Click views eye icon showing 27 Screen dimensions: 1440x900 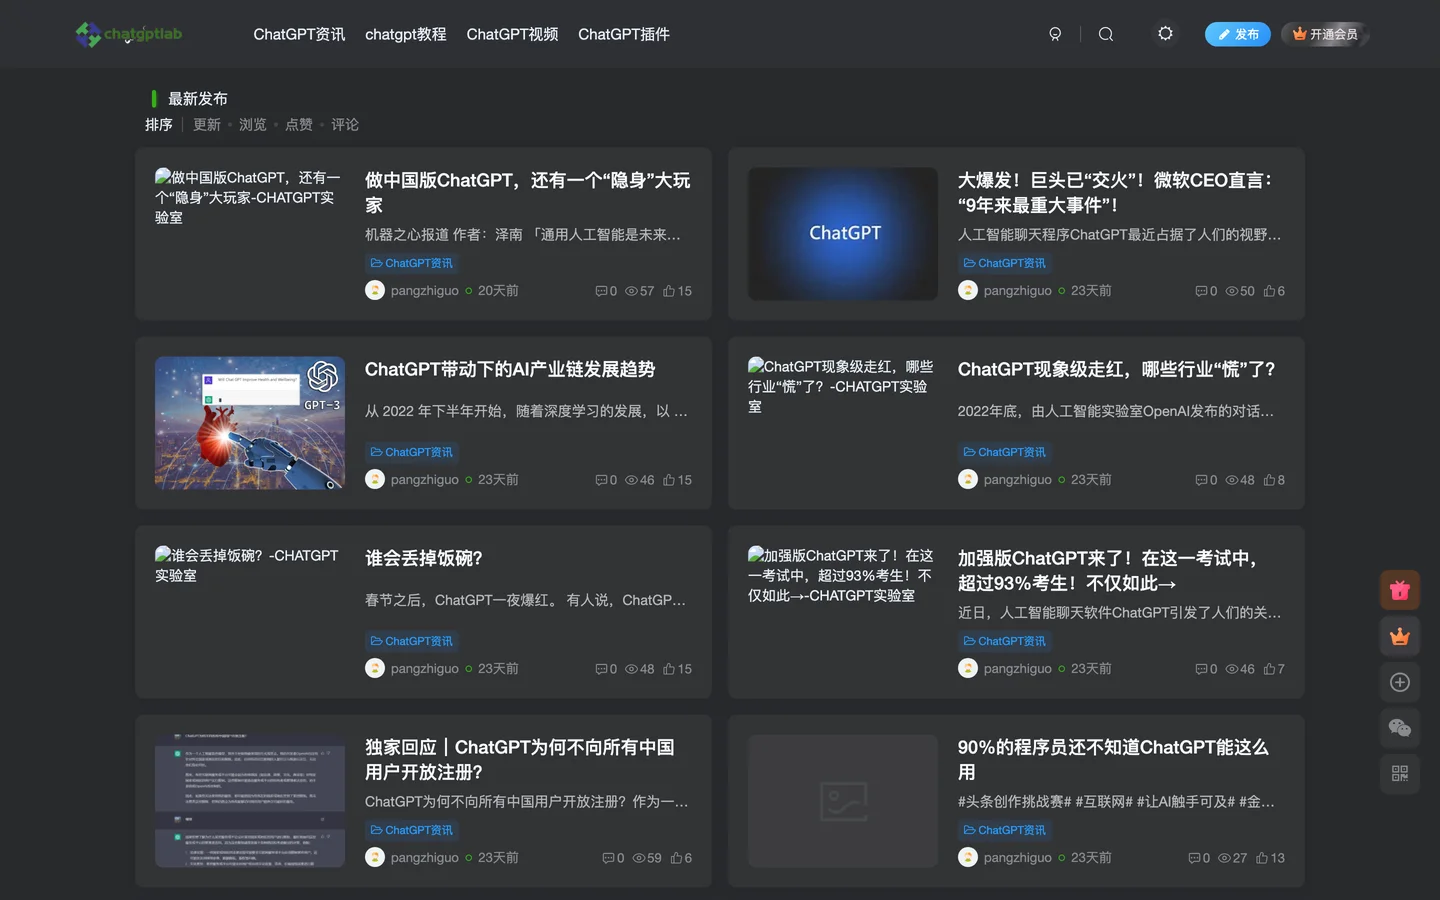click(1225, 858)
